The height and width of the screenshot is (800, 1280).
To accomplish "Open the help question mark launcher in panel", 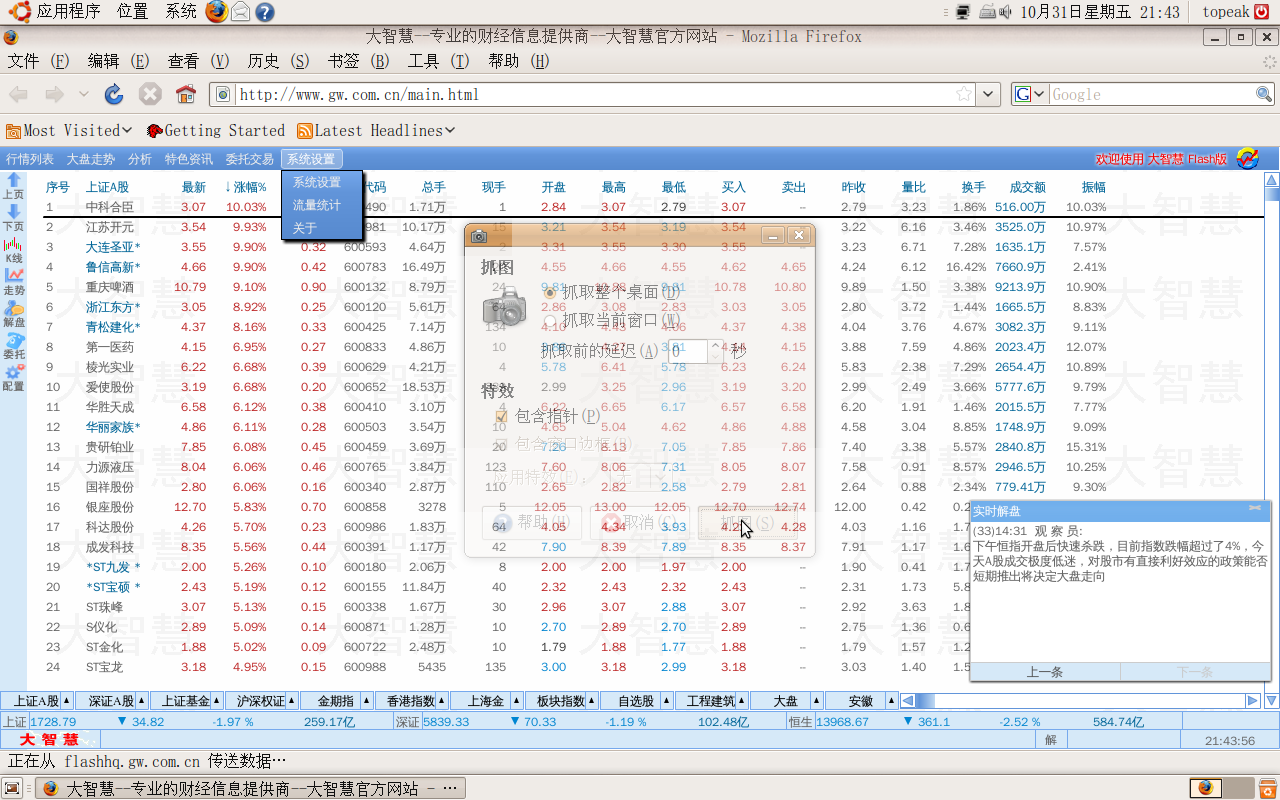I will point(265,12).
